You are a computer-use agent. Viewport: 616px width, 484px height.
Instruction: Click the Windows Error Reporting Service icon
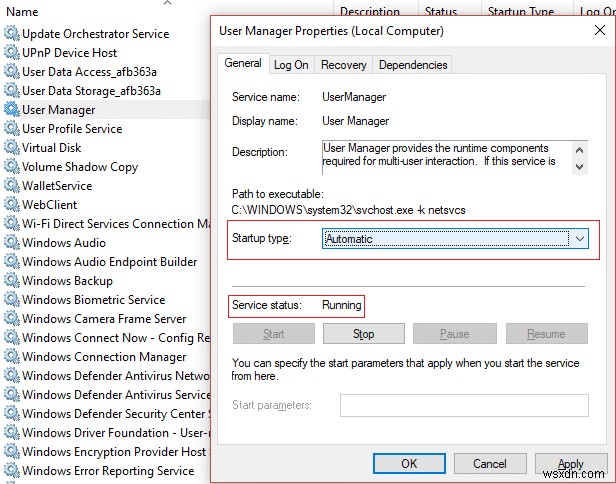(x=12, y=471)
